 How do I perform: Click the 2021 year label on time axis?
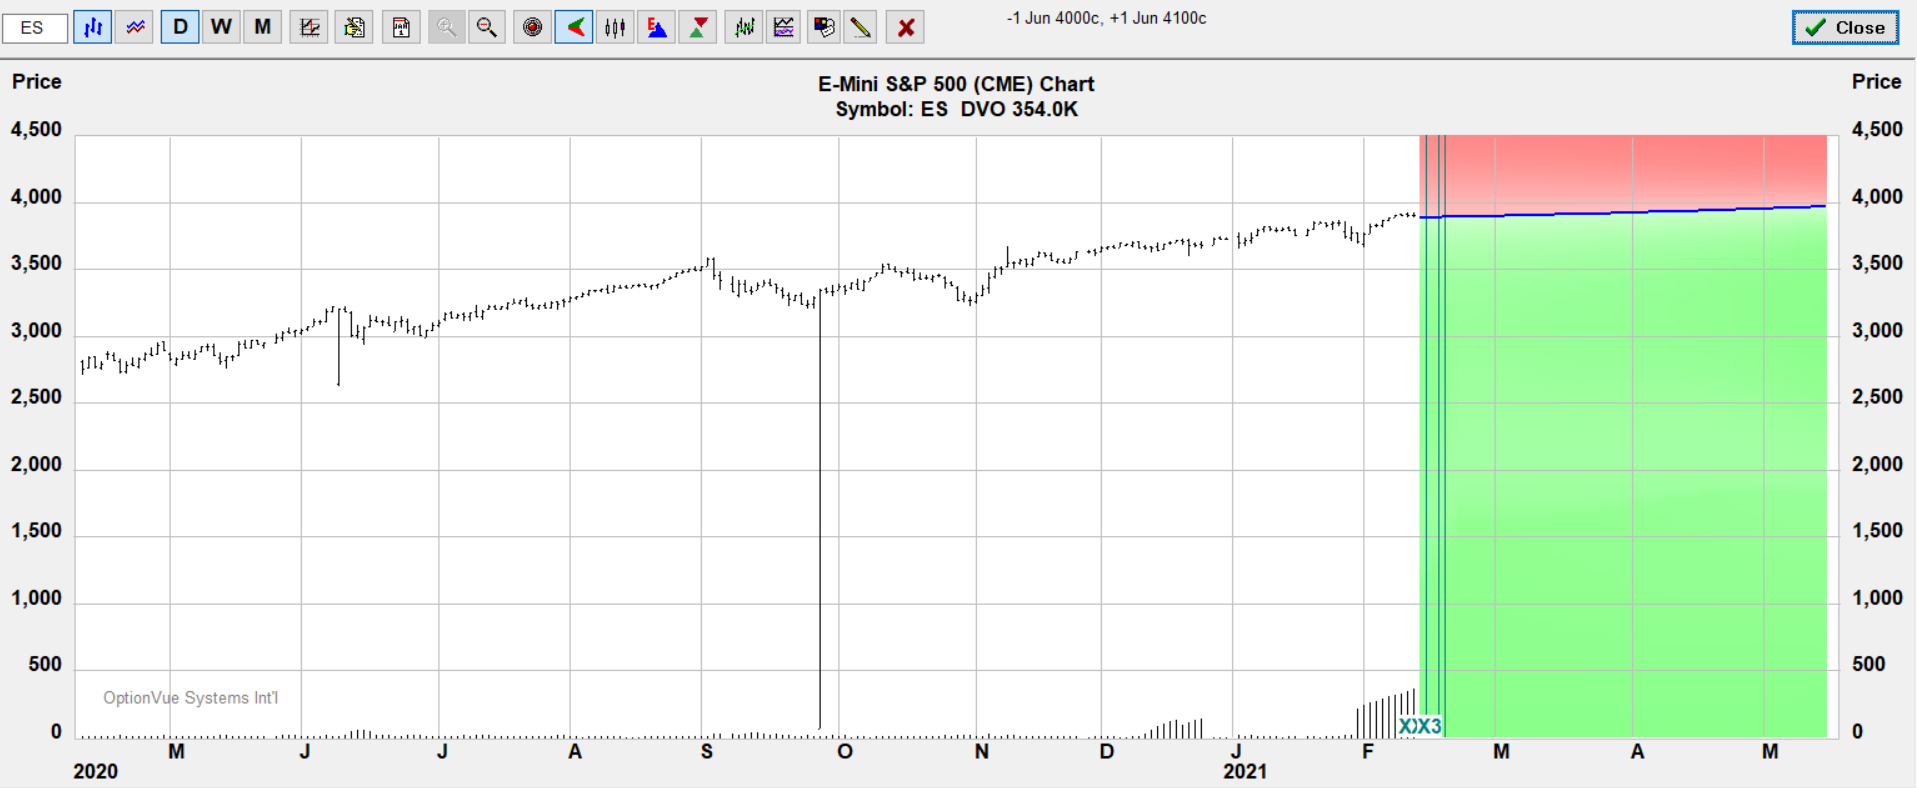point(1245,771)
